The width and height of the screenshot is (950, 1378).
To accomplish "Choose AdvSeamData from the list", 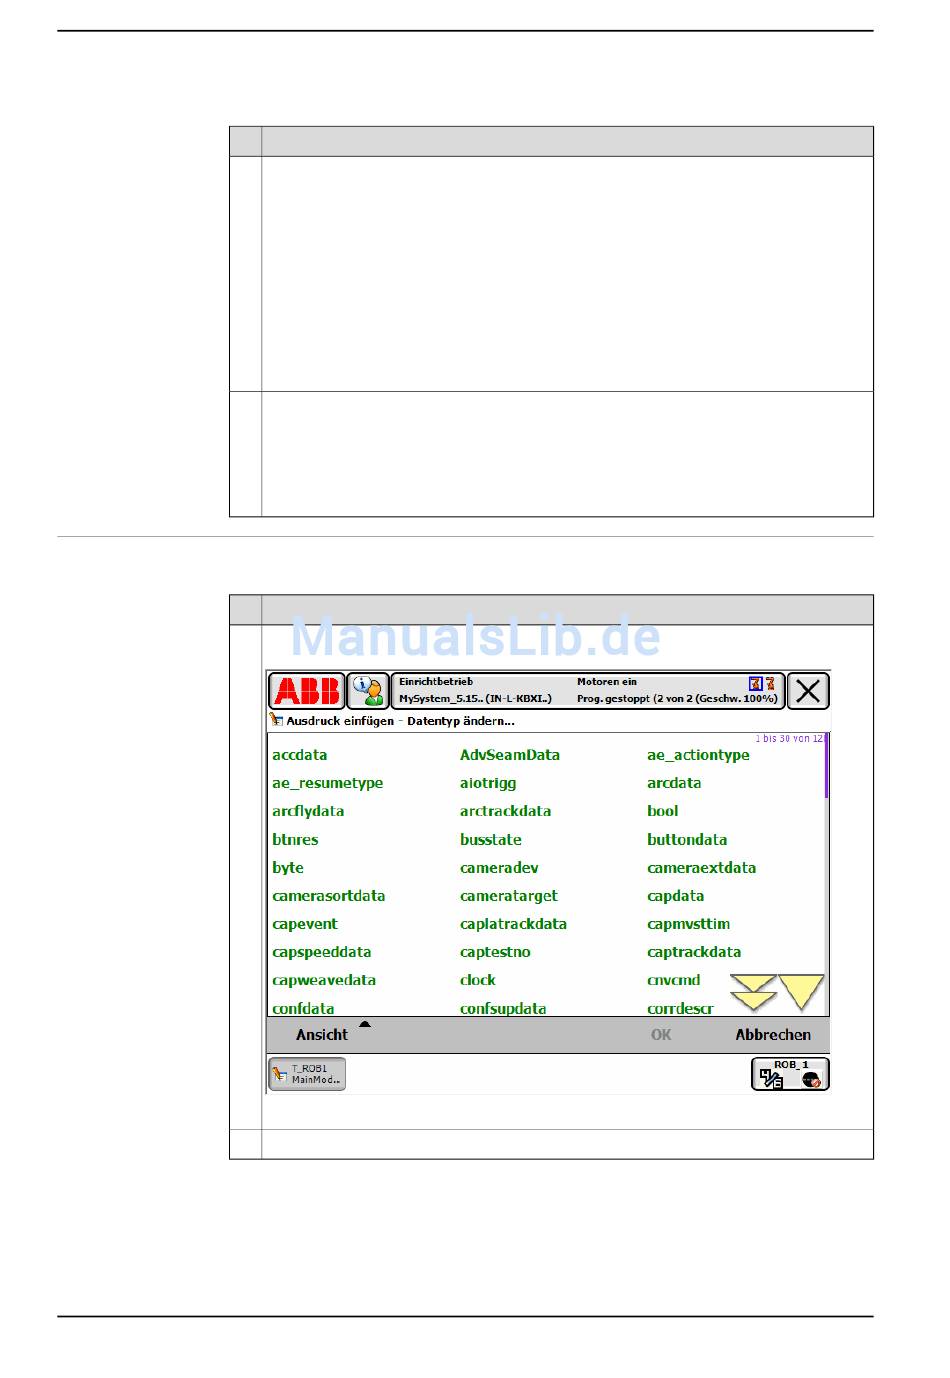I will [509, 755].
